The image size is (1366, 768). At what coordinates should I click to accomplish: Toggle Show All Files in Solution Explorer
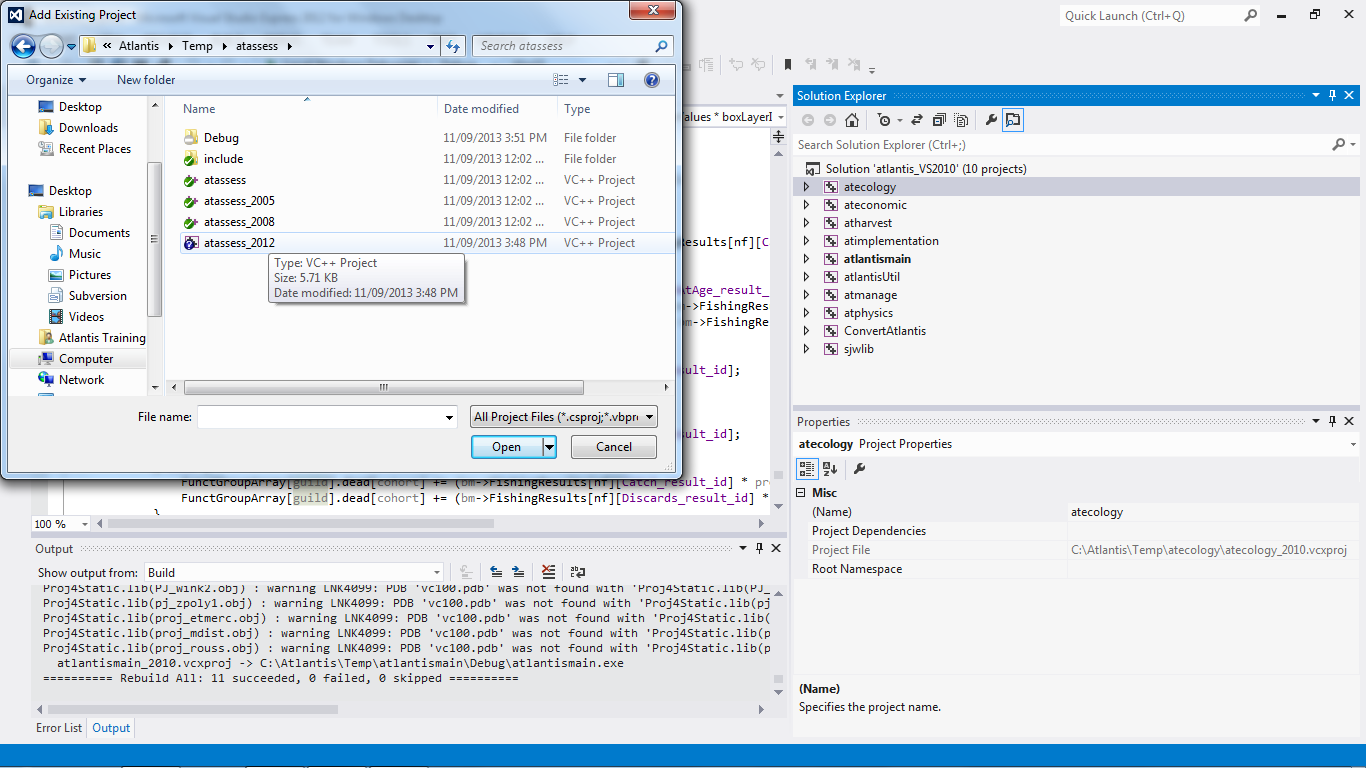coord(961,120)
